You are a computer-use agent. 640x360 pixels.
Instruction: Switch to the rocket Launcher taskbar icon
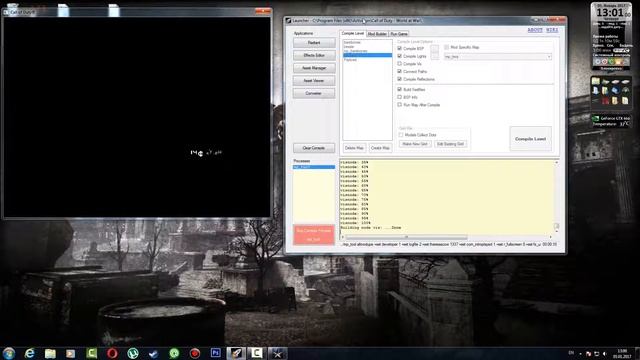point(236,353)
